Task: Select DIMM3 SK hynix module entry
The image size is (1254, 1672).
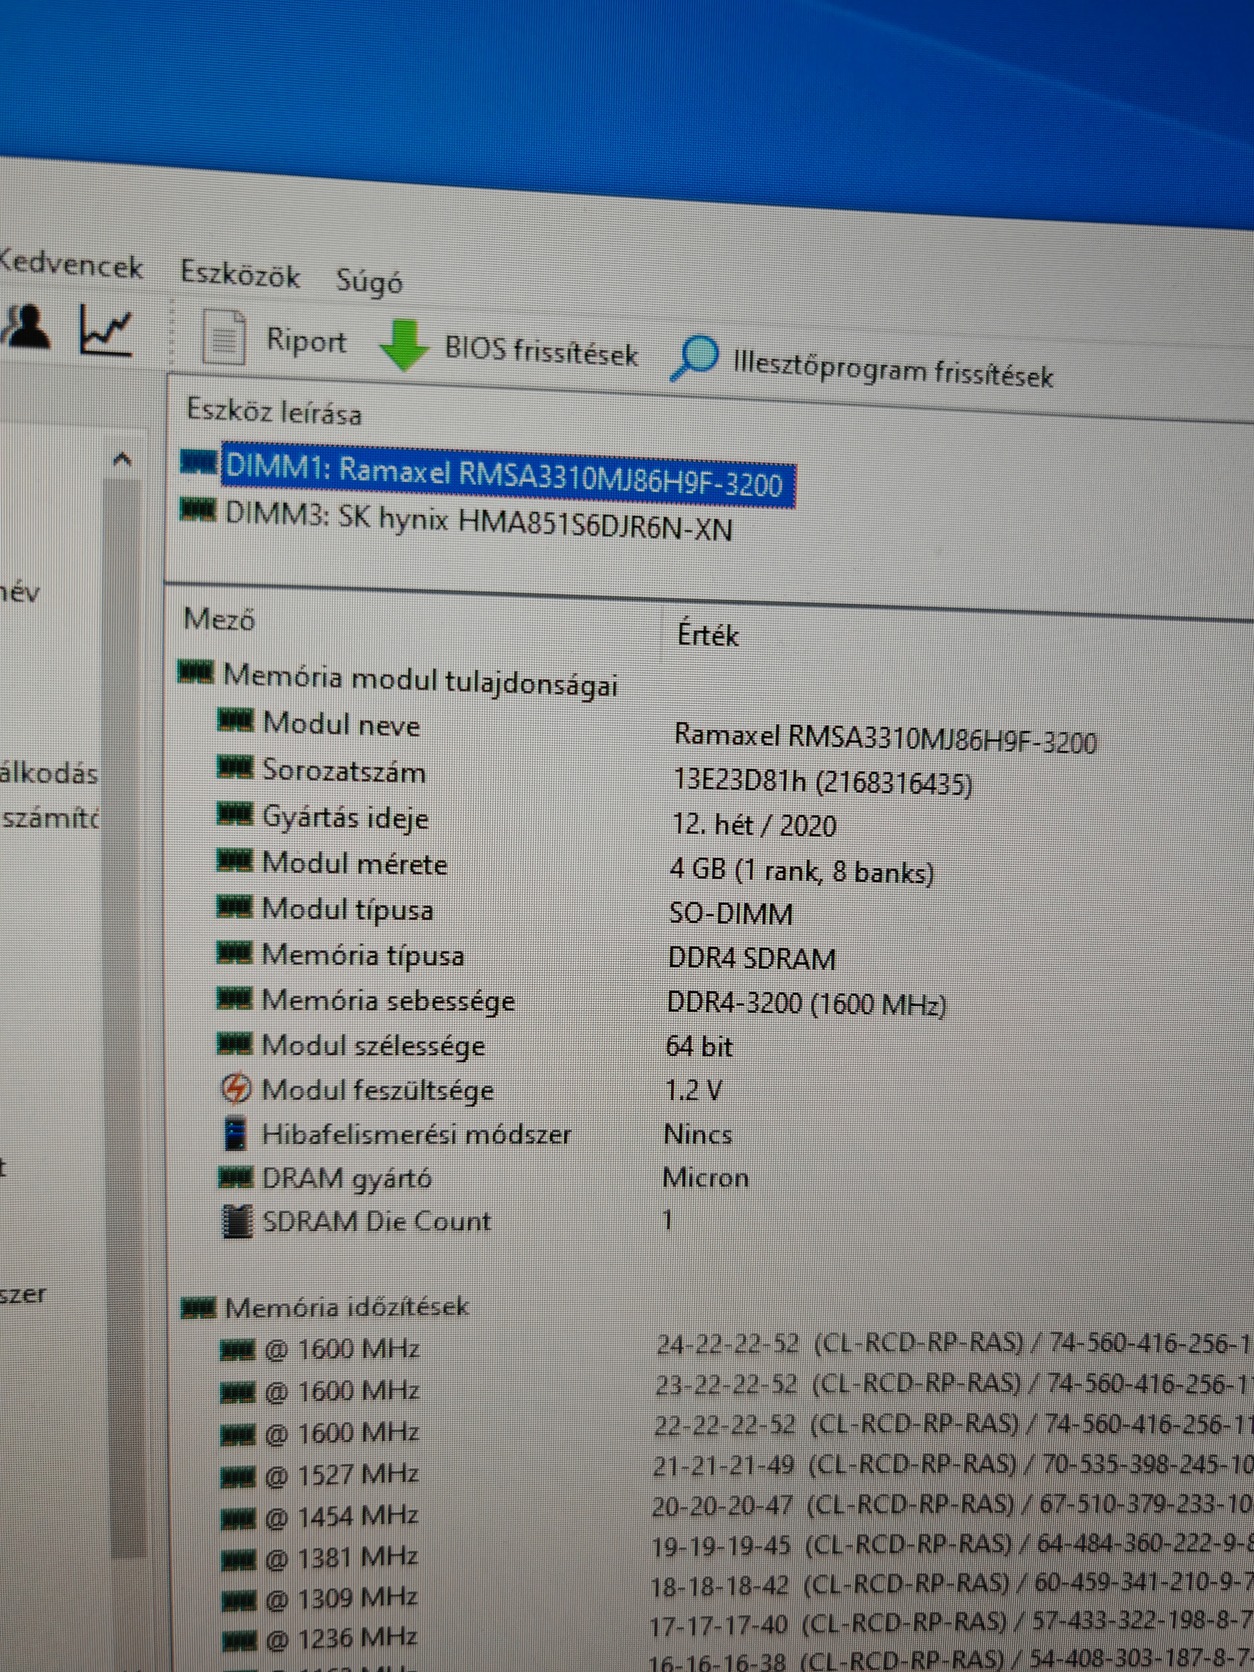Action: click(x=479, y=521)
